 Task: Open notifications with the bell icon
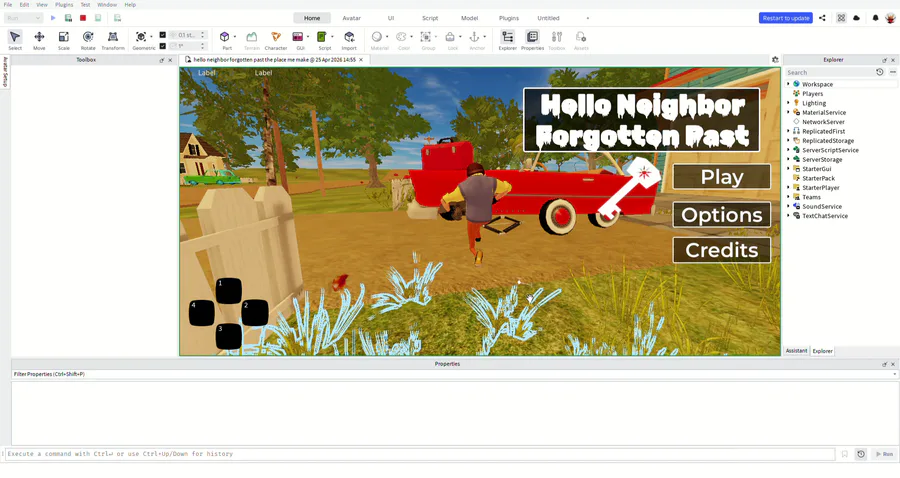(875, 18)
